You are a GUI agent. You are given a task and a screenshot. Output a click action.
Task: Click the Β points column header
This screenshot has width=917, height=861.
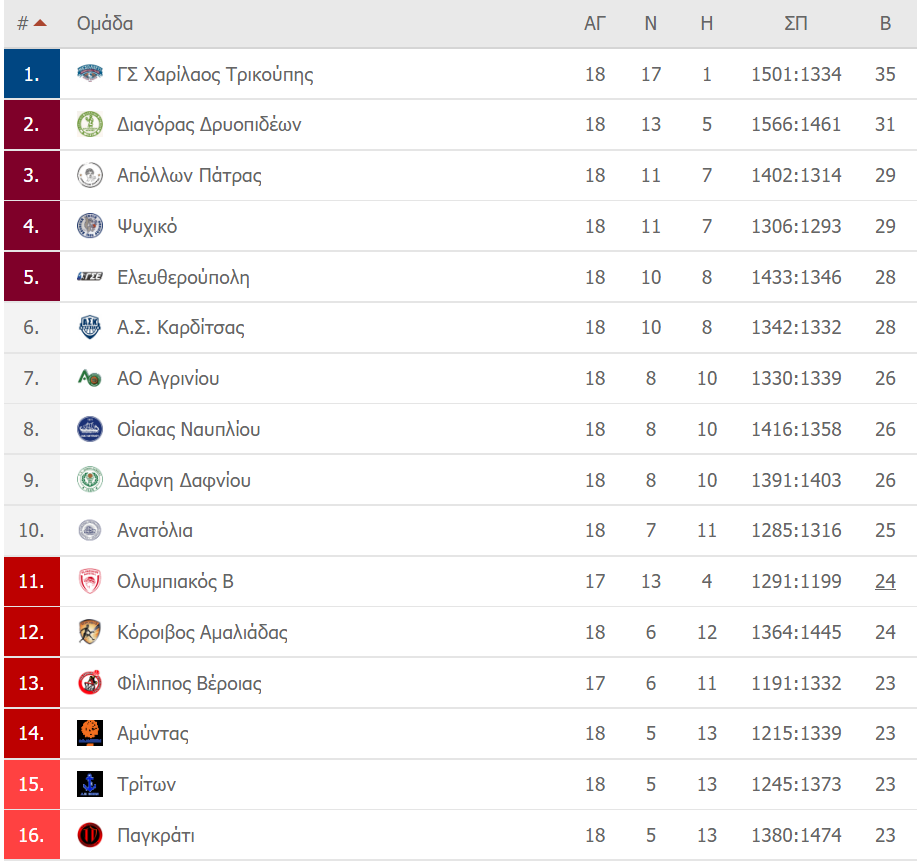click(x=885, y=23)
